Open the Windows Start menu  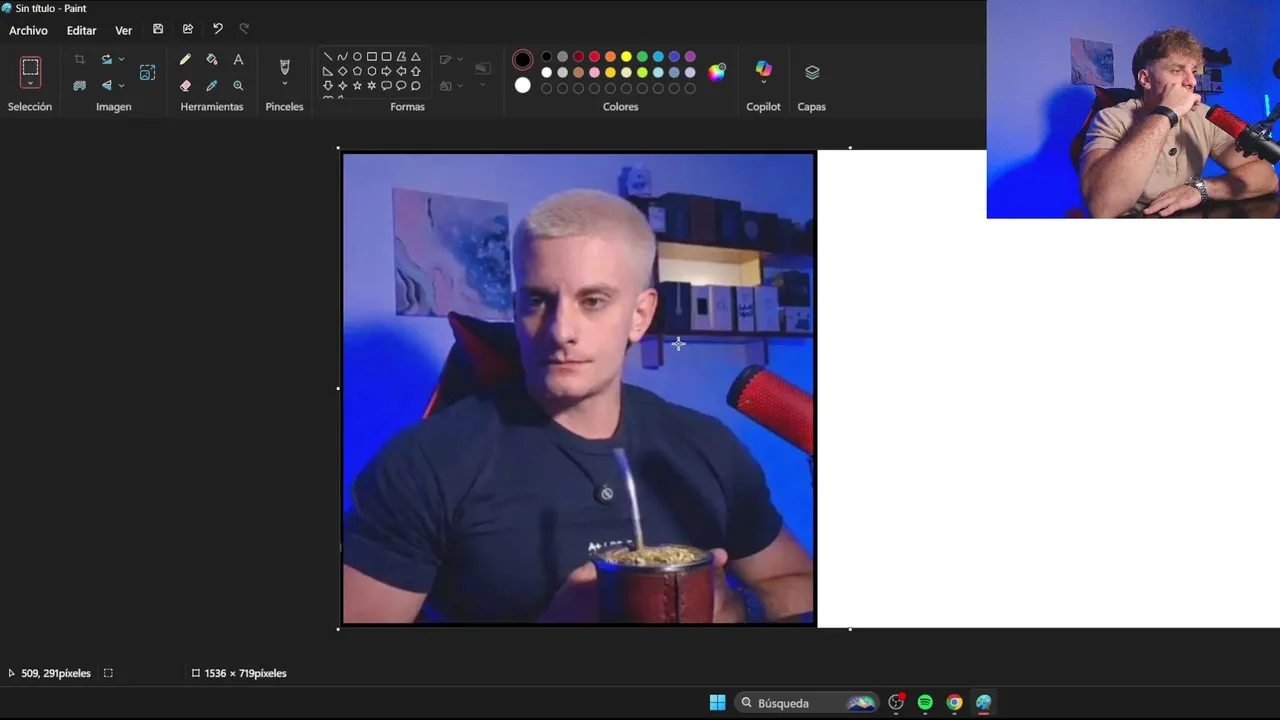(x=717, y=703)
